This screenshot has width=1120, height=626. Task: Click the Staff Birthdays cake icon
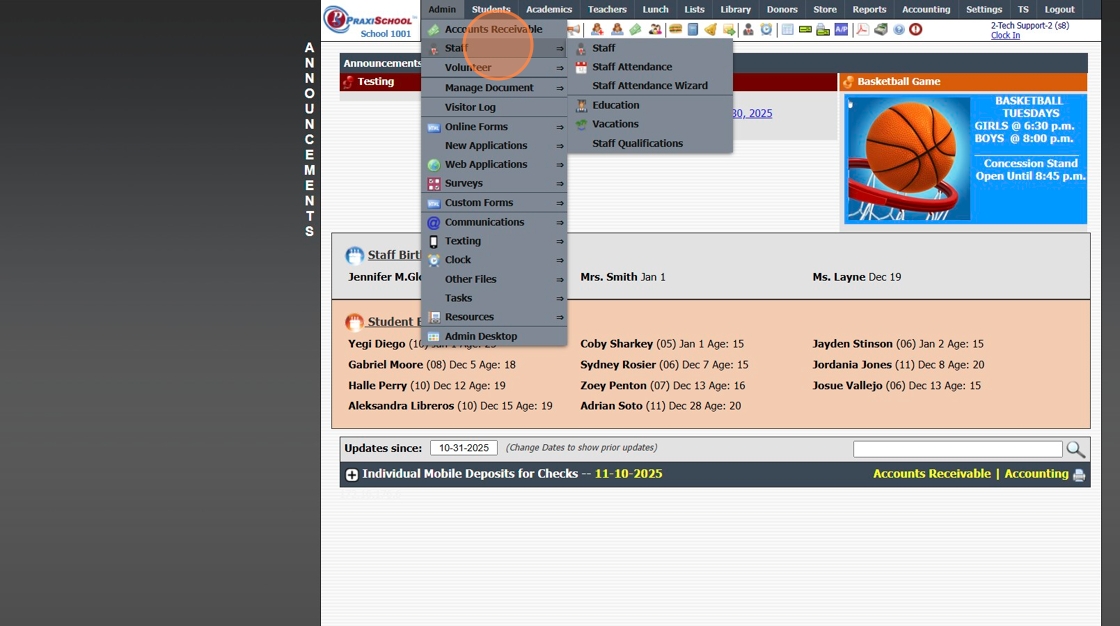354,256
